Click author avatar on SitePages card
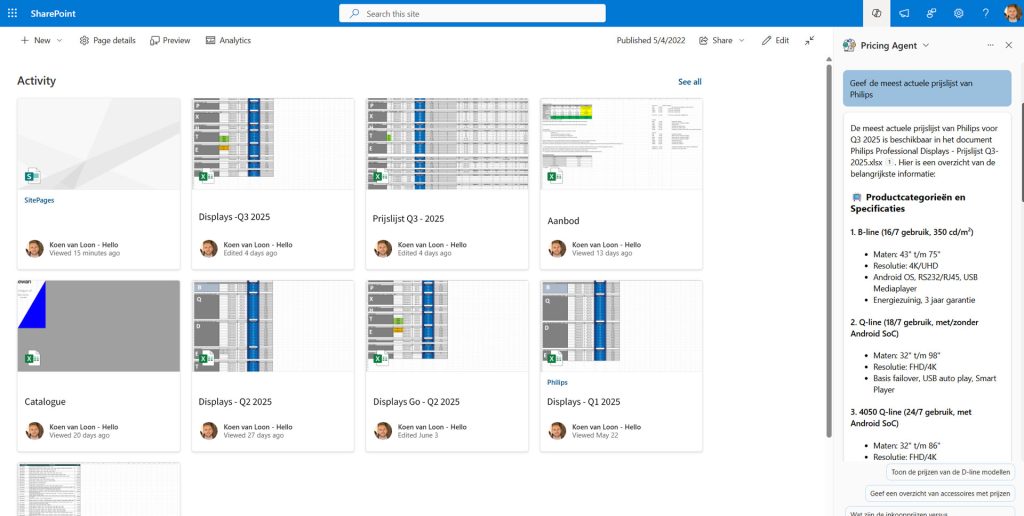Screen dimensions: 1024x516 [35, 249]
